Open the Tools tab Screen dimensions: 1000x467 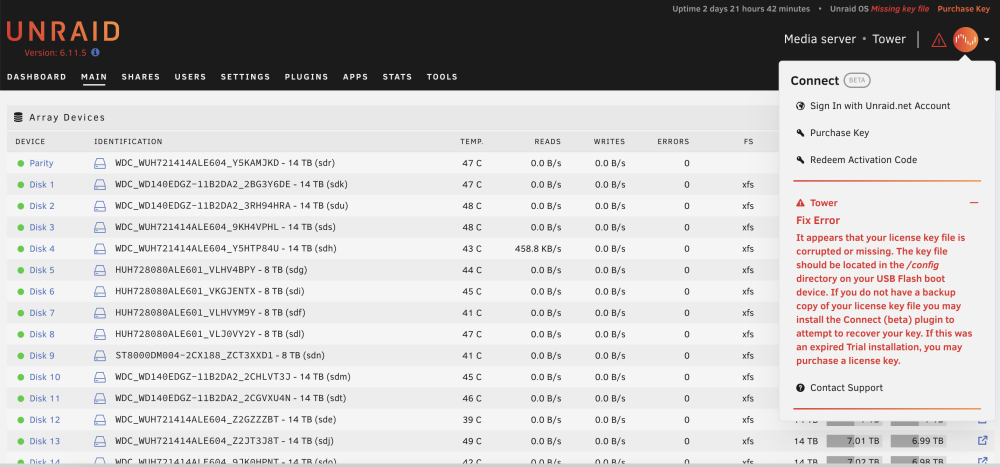(x=442, y=77)
